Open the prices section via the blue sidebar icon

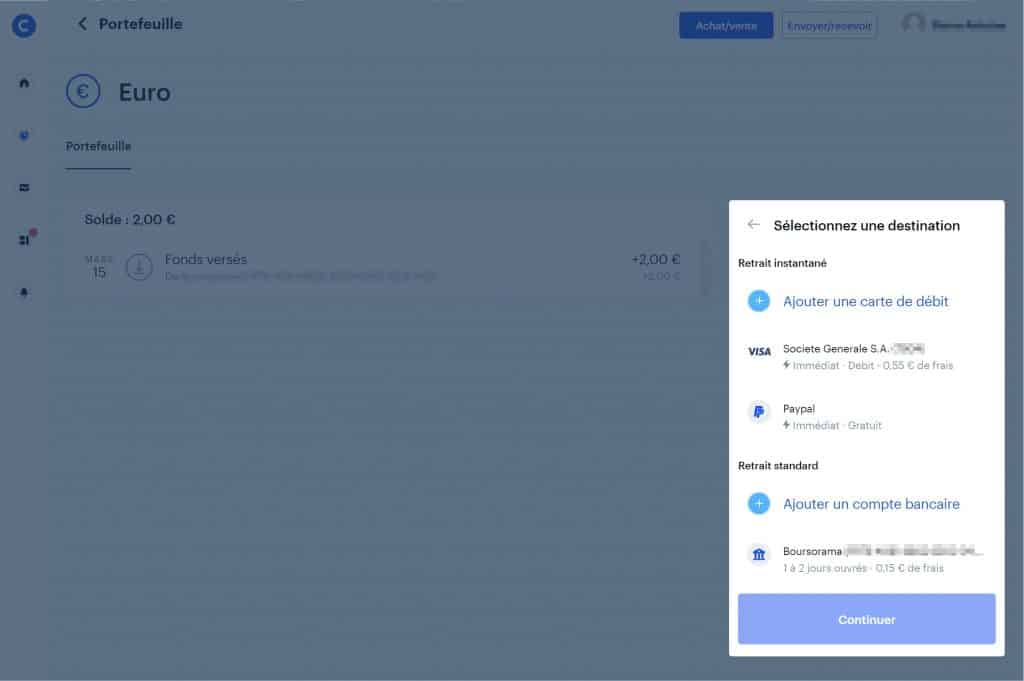[x=23, y=136]
